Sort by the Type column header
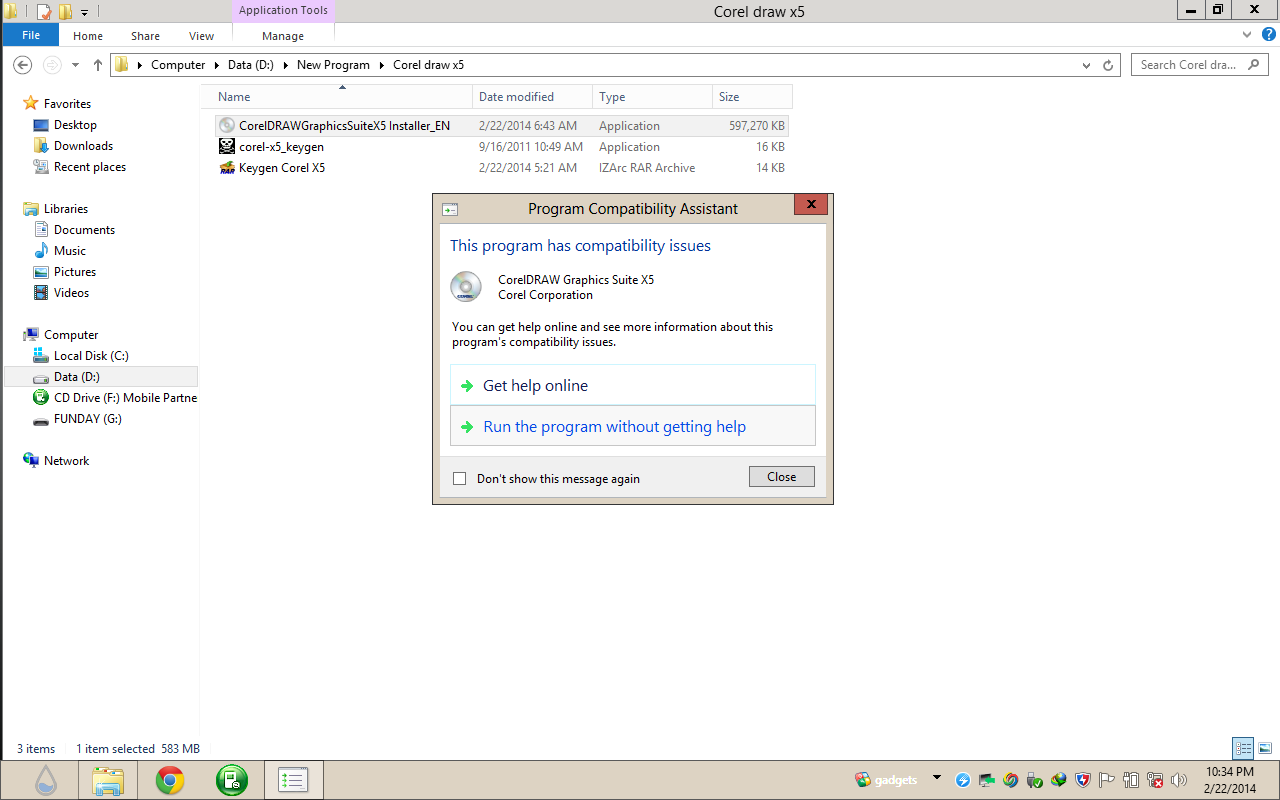The image size is (1280, 800). click(x=652, y=97)
